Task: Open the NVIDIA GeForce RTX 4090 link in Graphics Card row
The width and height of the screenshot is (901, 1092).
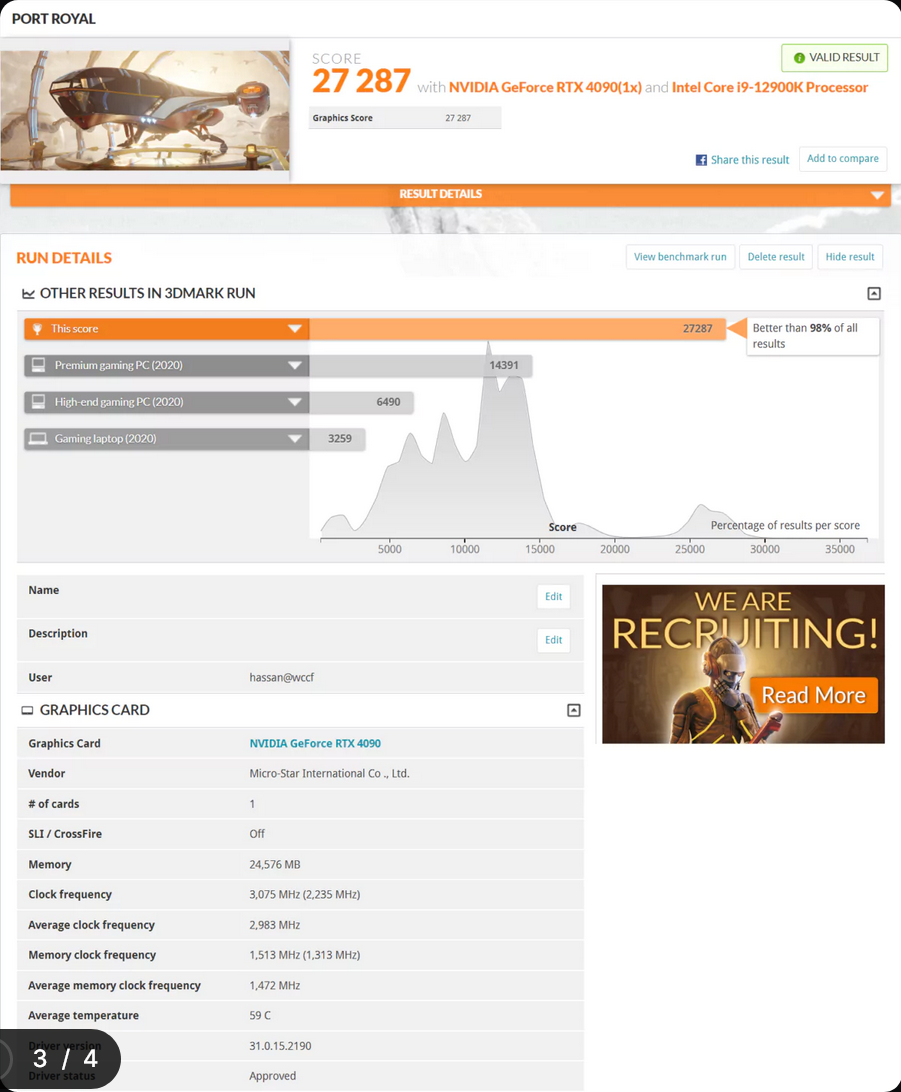Action: 315,744
